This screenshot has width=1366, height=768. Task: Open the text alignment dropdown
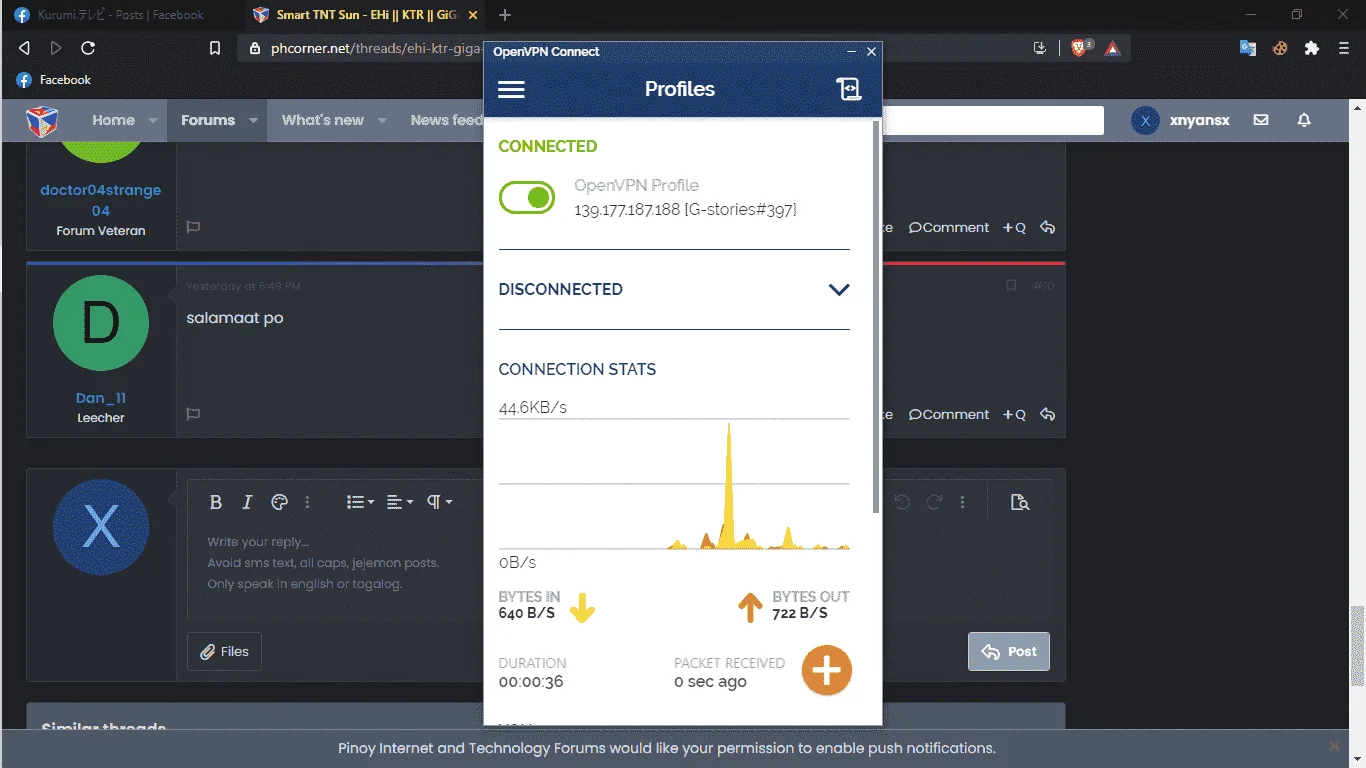[399, 502]
